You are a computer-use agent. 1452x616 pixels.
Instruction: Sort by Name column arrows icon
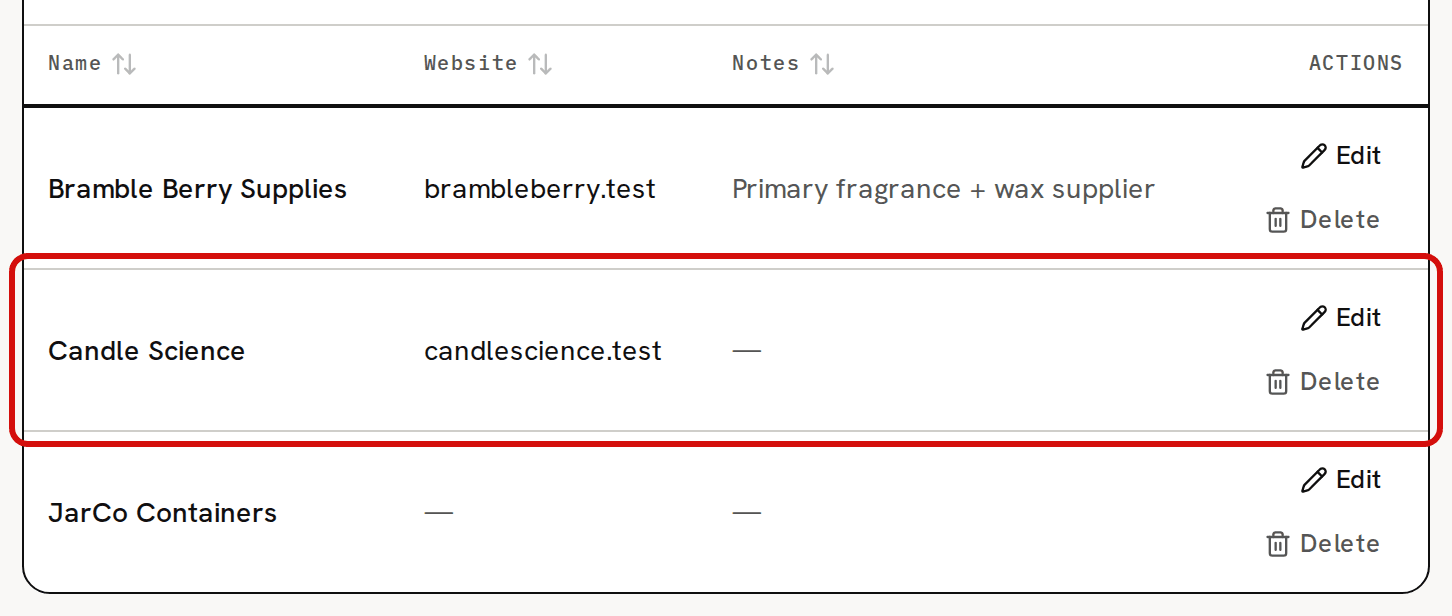click(124, 64)
